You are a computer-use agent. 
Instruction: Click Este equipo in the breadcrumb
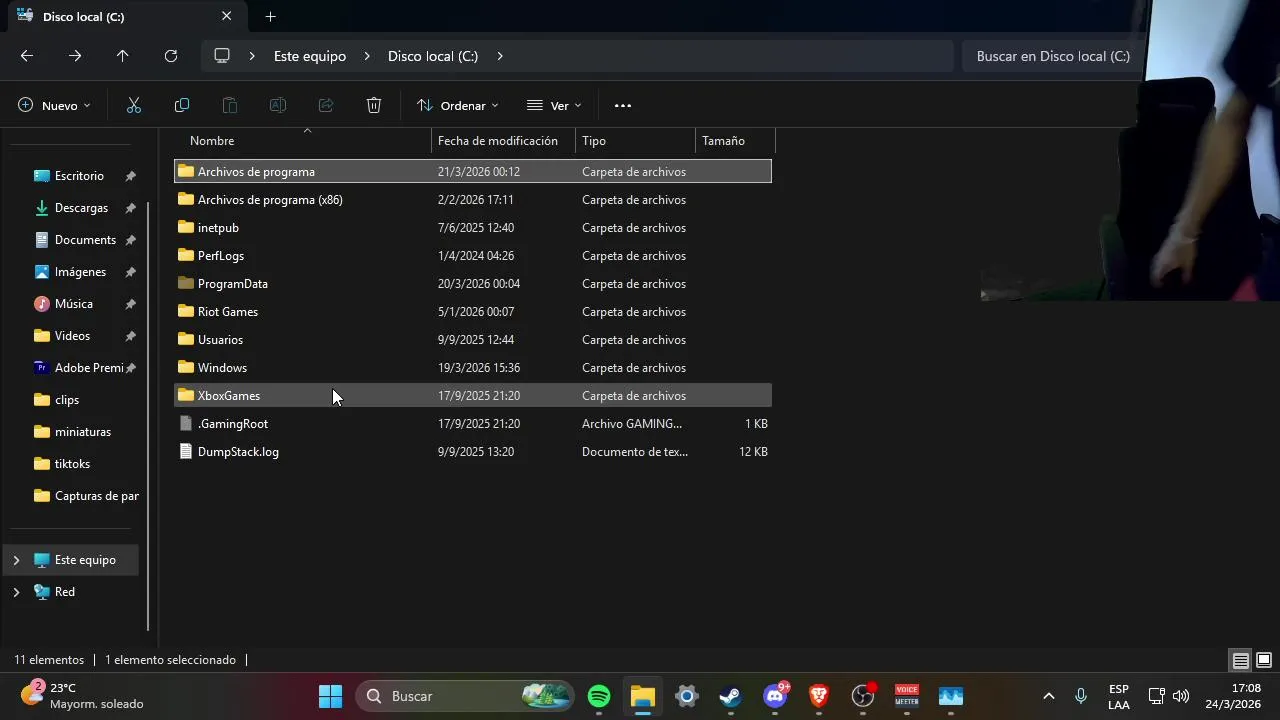coord(310,56)
